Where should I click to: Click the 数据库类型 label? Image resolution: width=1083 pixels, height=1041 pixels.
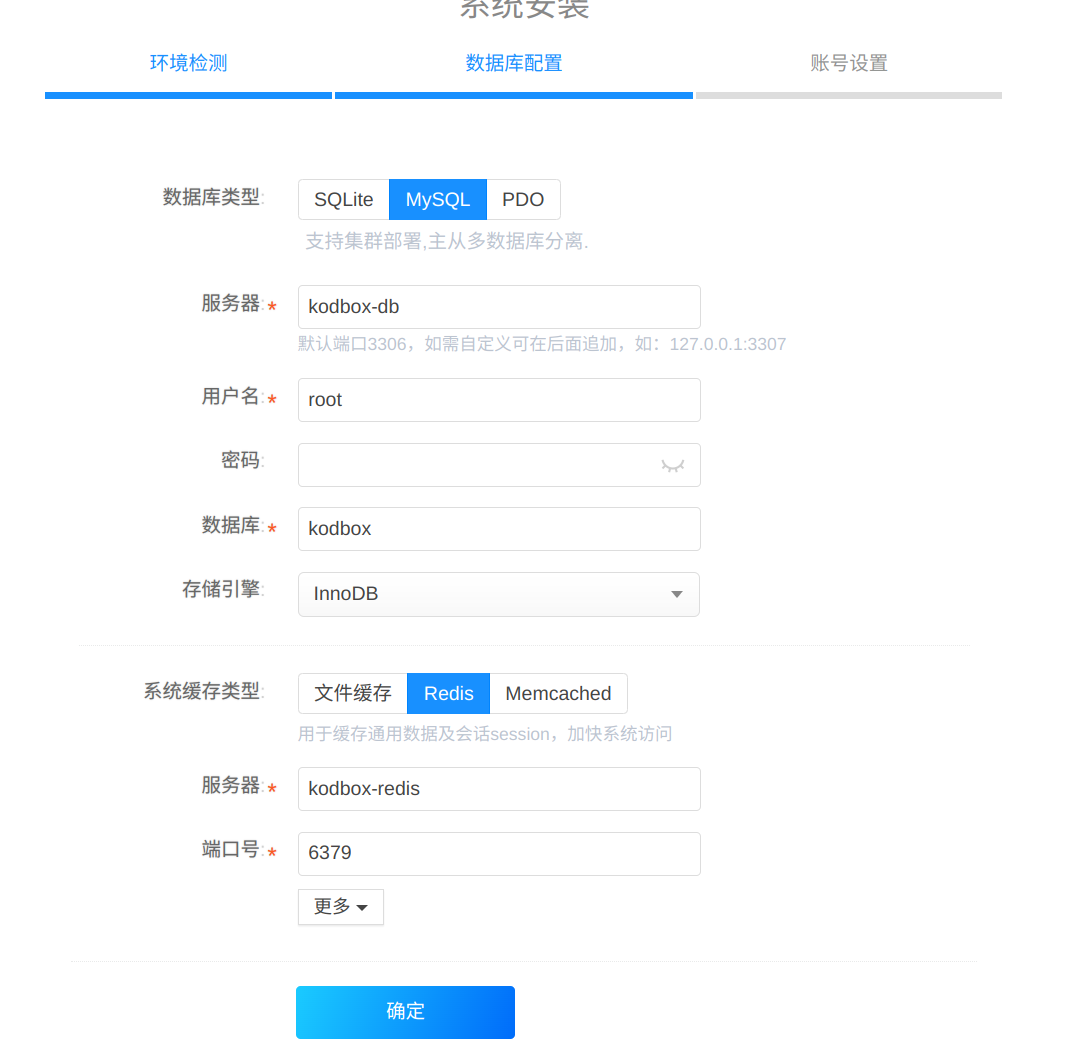click(x=213, y=197)
